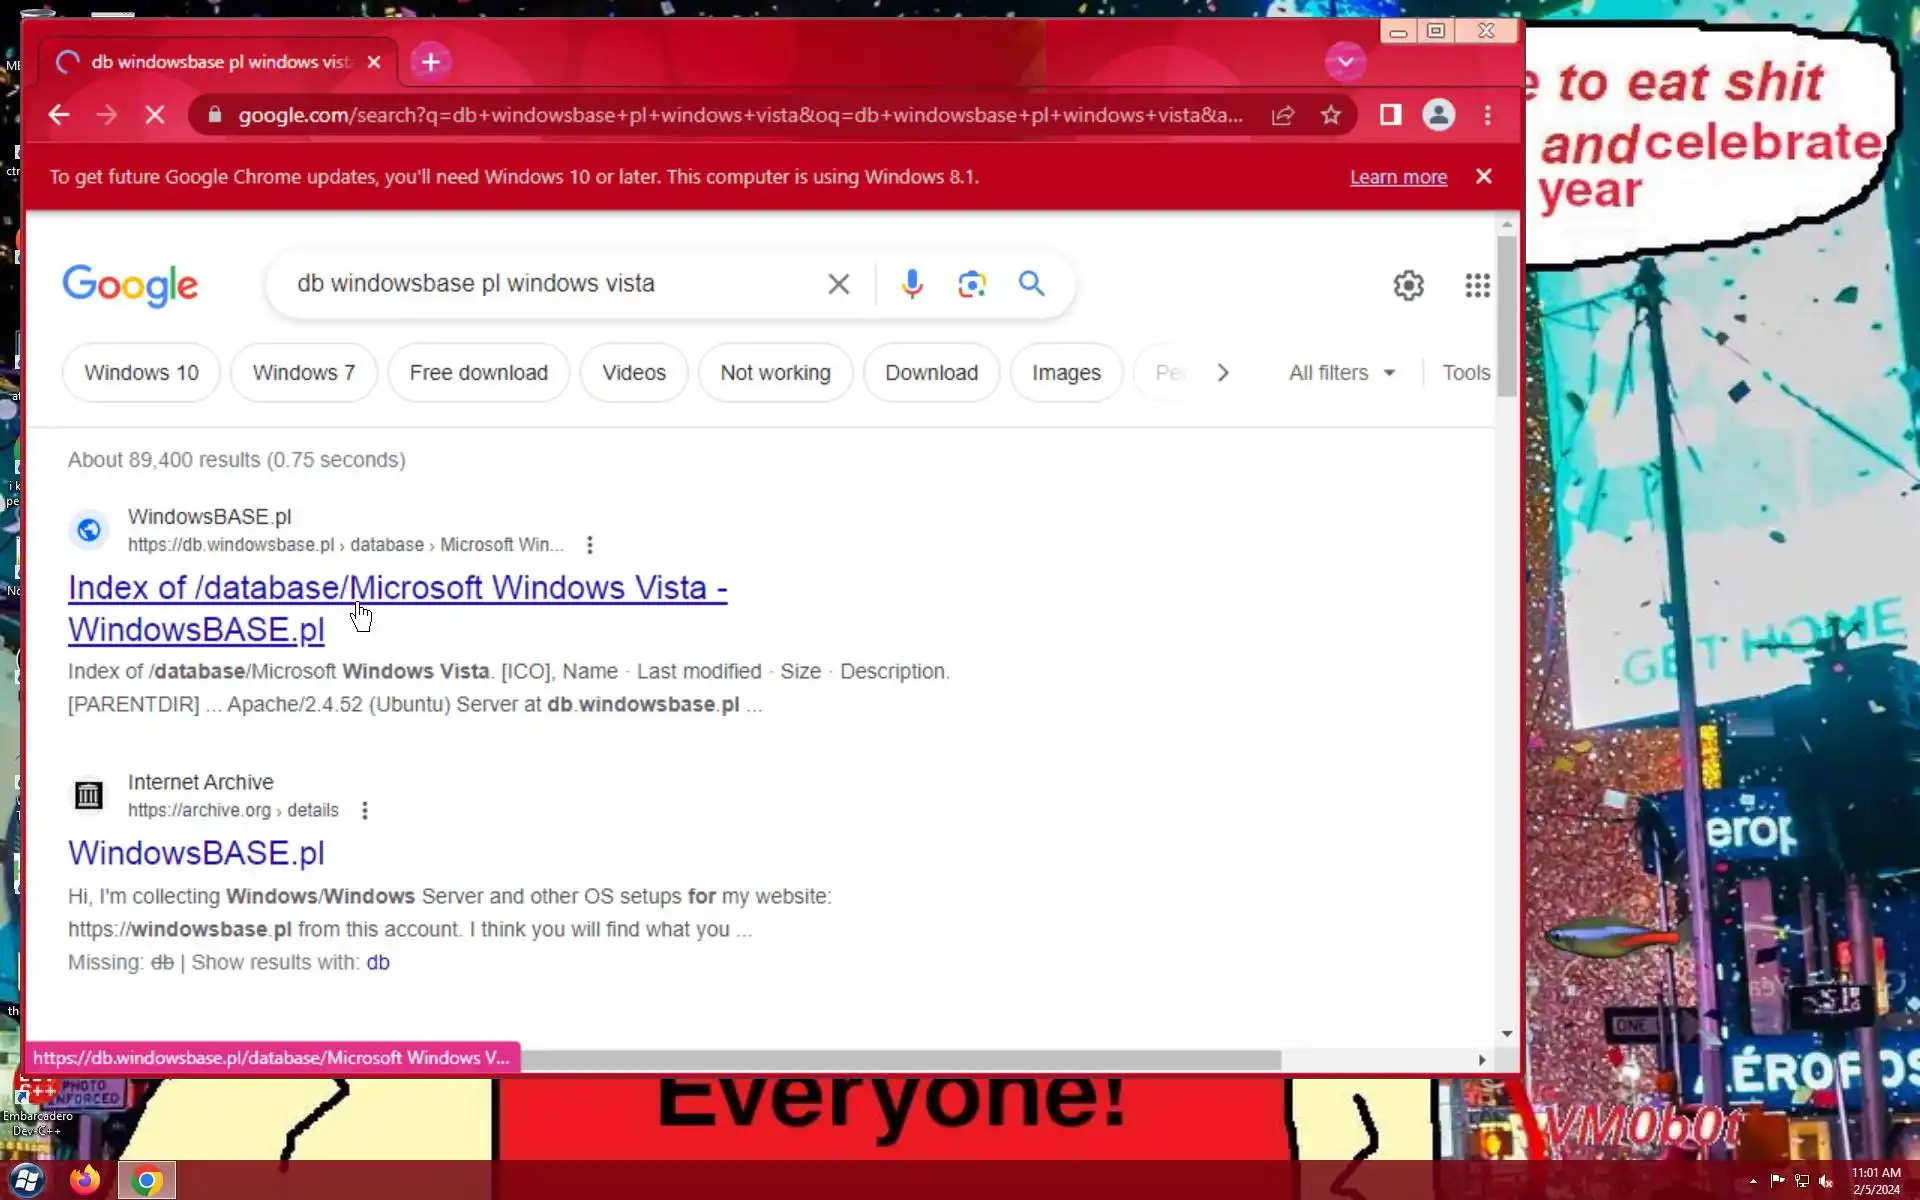Open more options for WindowsBASE.pl result
This screenshot has height=1200, width=1920.
tap(590, 545)
